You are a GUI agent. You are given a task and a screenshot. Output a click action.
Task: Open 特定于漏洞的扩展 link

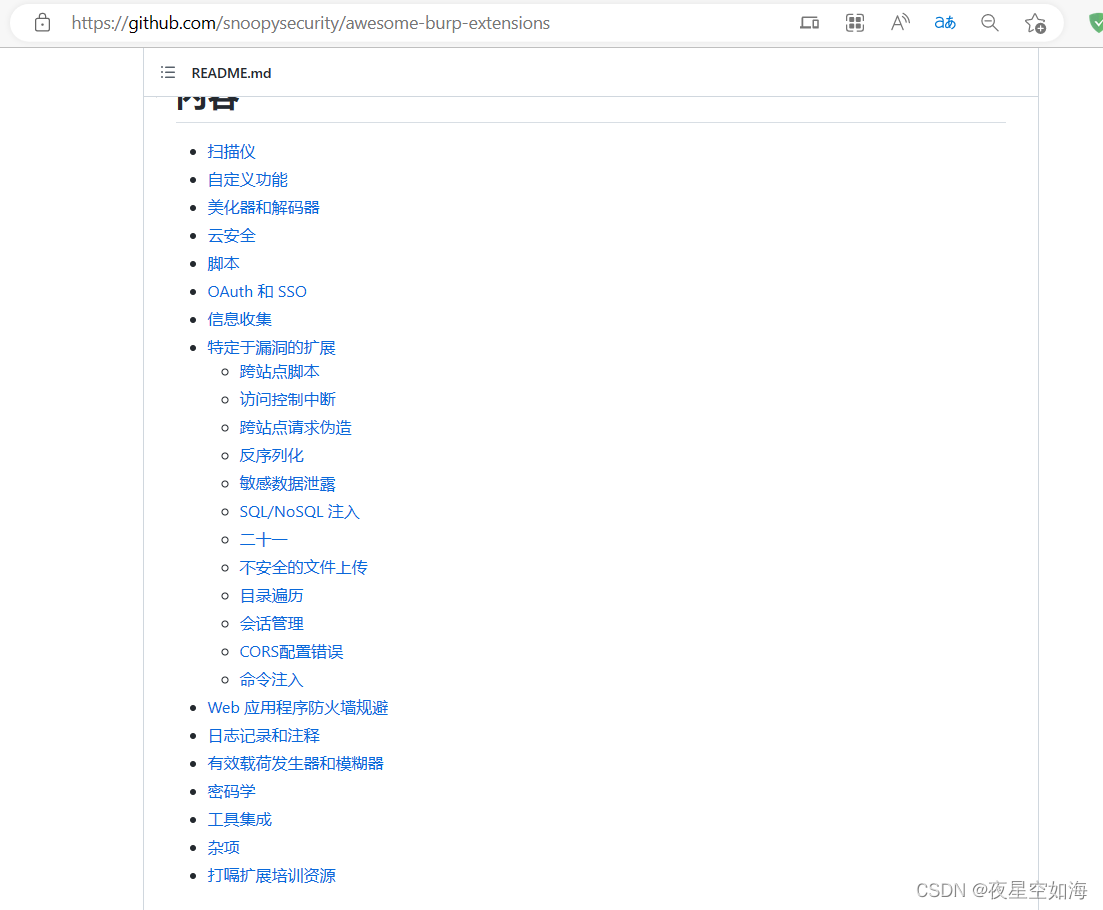(x=272, y=347)
